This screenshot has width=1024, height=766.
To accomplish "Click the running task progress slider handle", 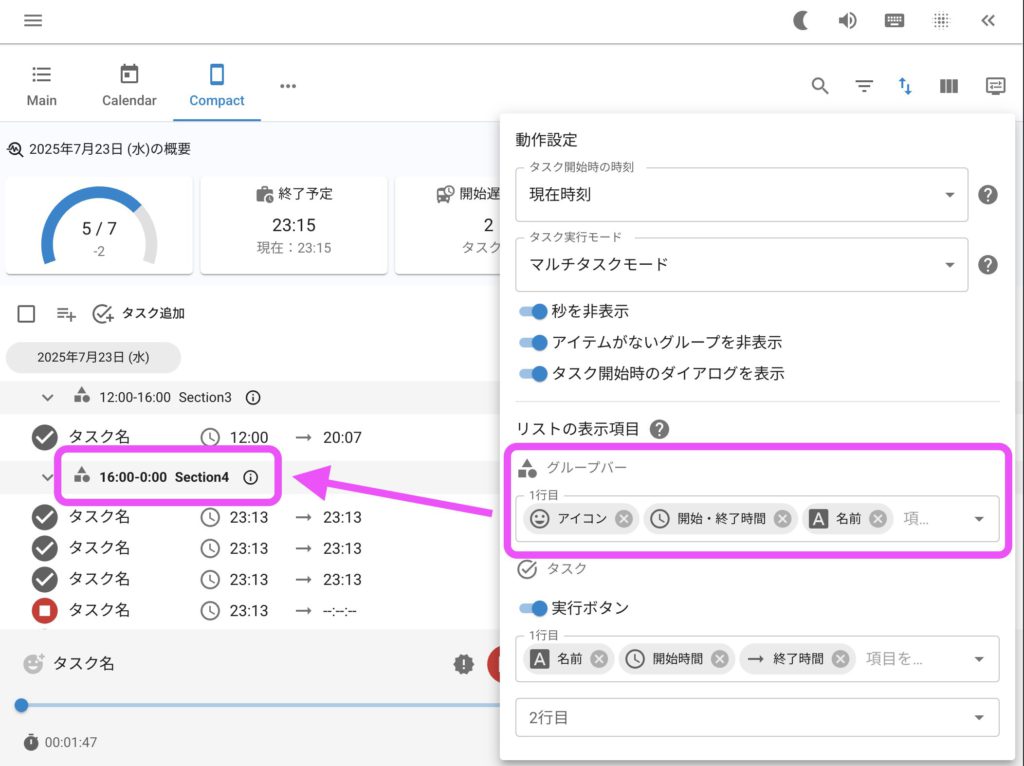I will click(22, 705).
